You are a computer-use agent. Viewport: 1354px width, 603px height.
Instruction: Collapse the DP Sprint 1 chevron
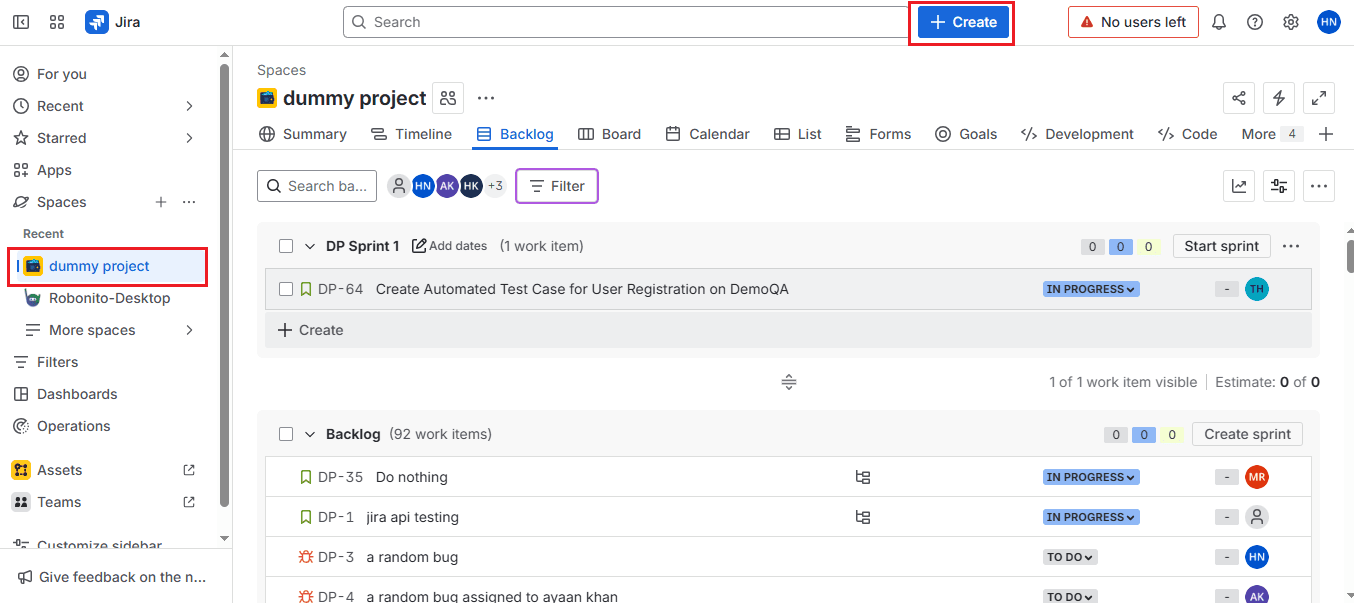[310, 246]
